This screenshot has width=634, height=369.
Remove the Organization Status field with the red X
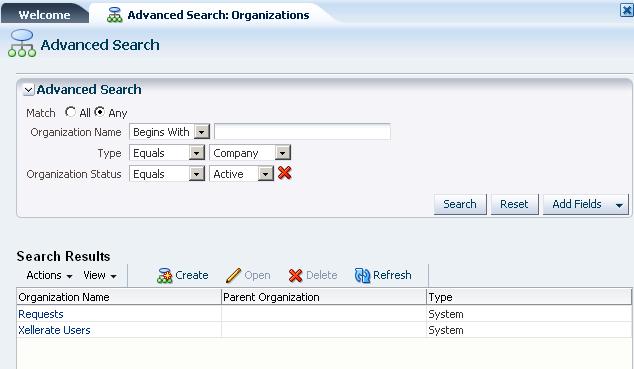pos(285,173)
